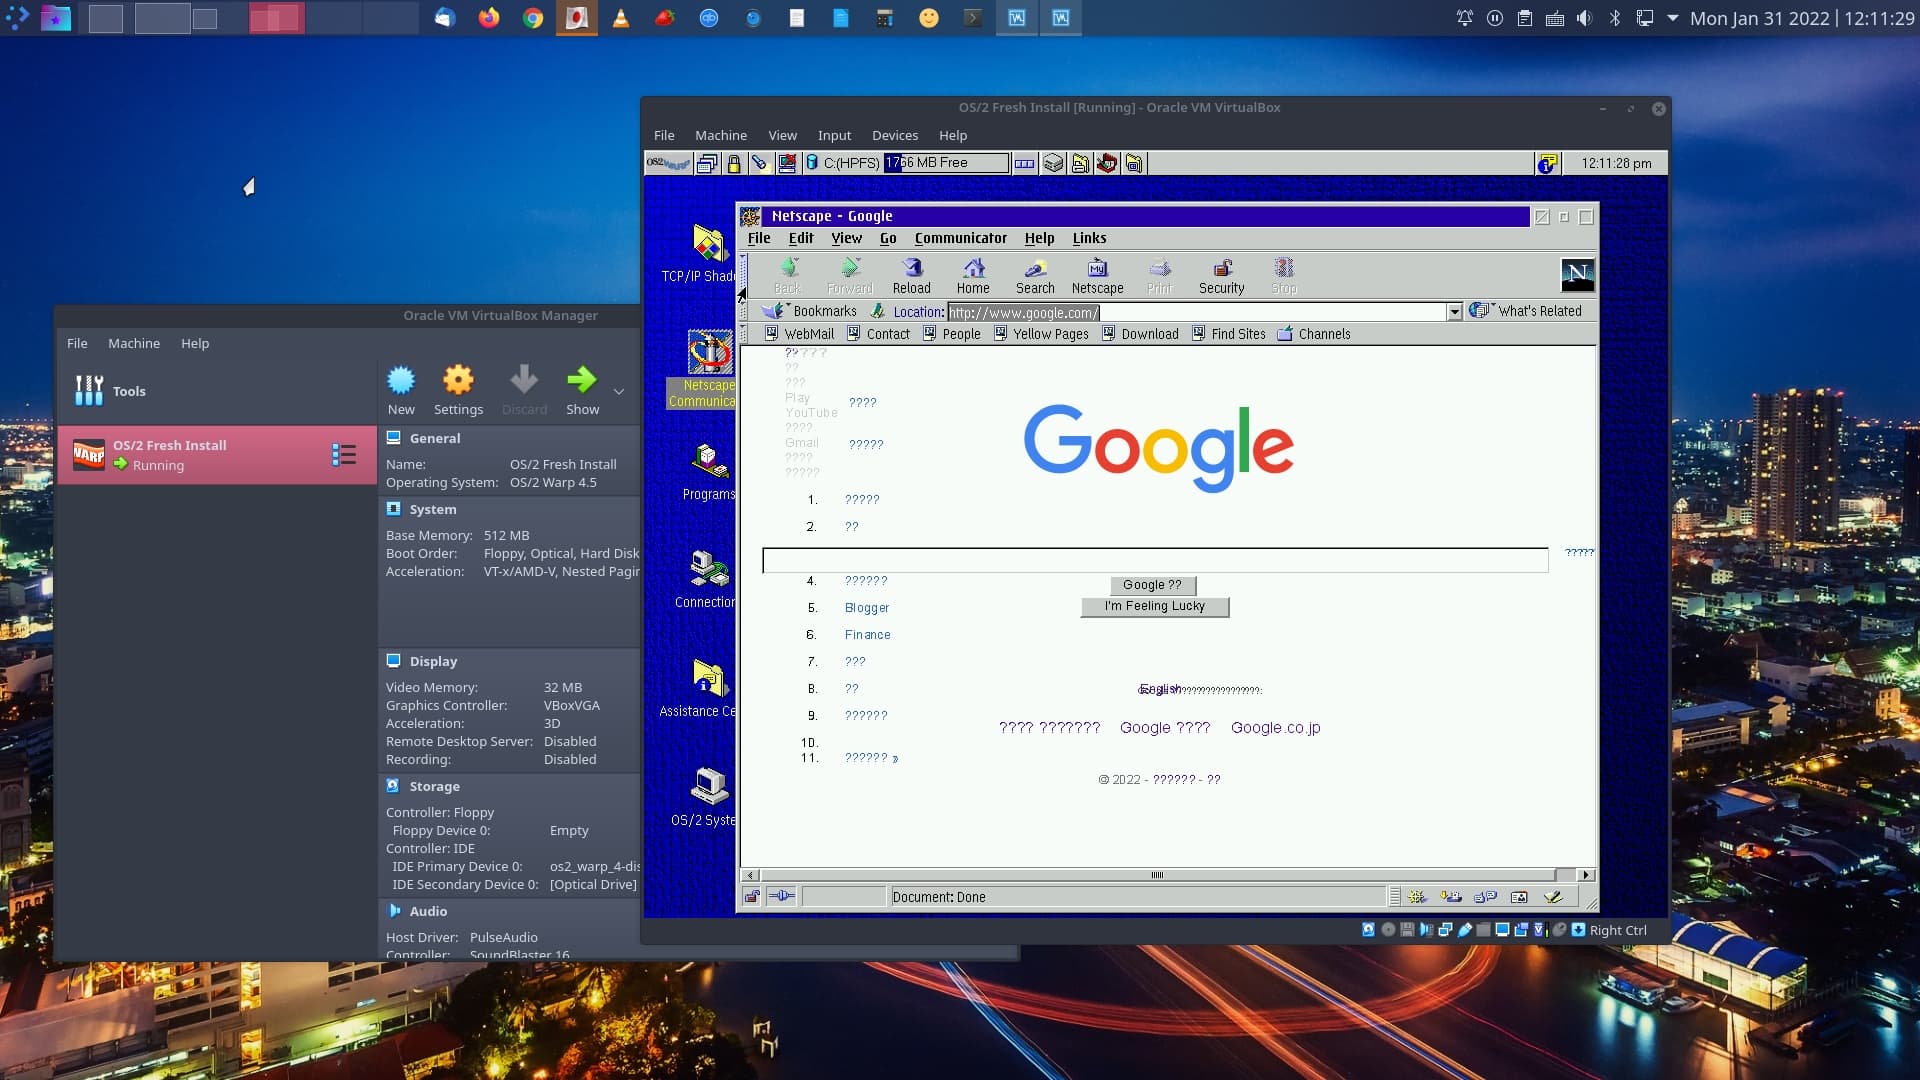
Task: Collapse the Display section header
Action: 432,661
